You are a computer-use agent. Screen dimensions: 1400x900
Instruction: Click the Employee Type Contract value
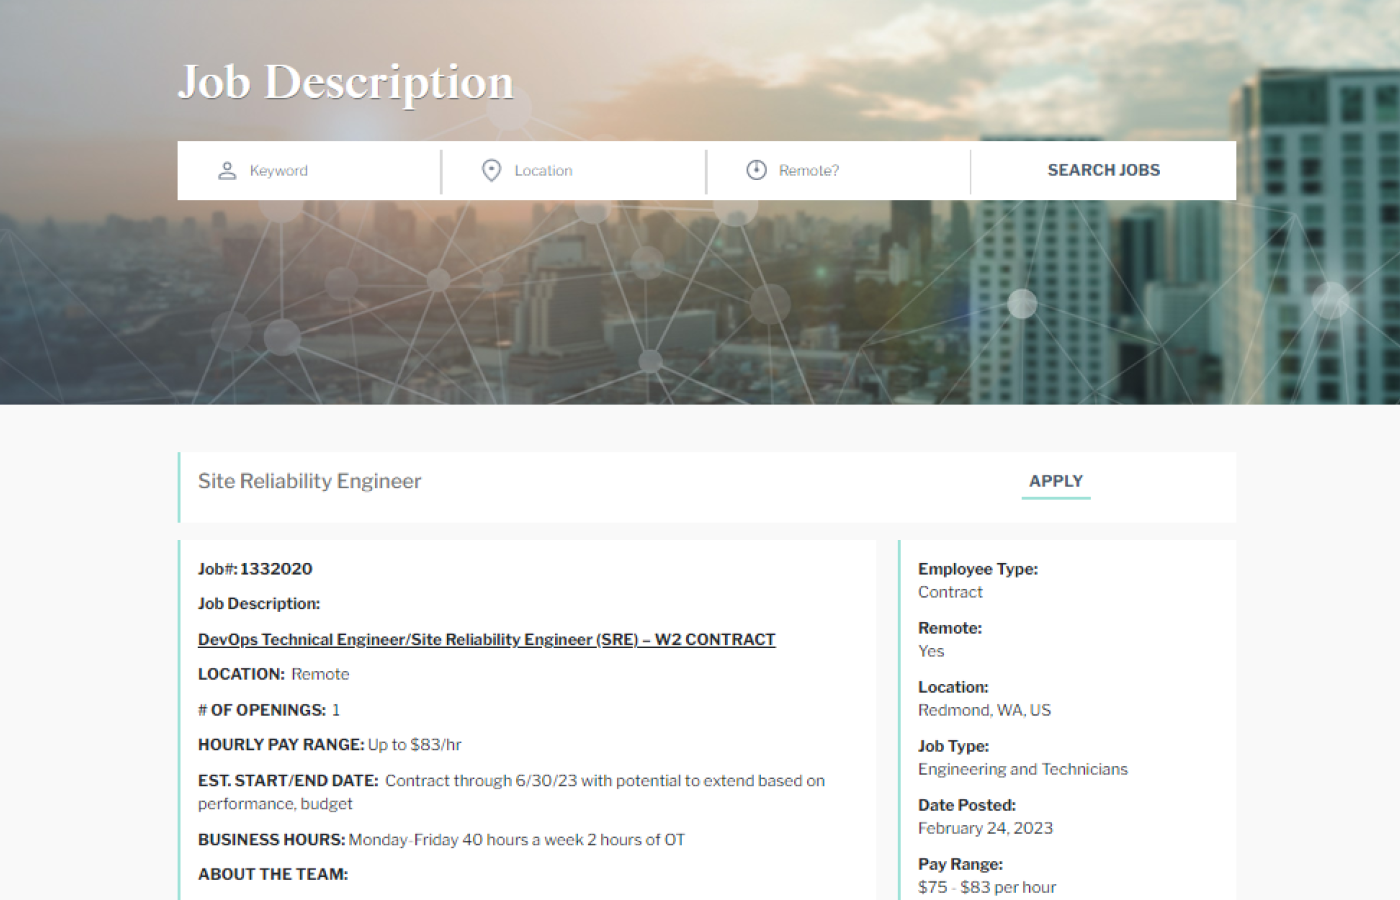click(949, 591)
